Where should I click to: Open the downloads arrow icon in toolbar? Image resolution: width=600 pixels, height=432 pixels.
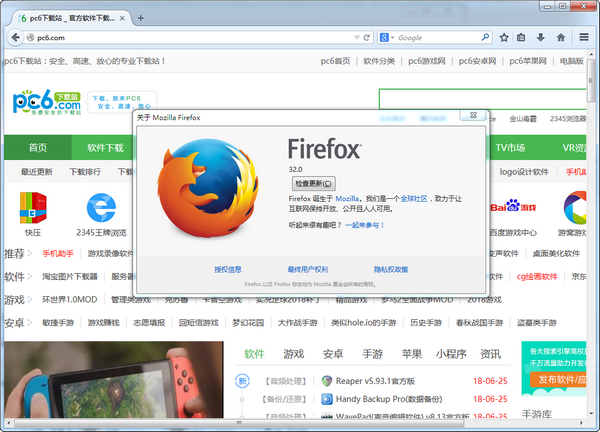[x=541, y=37]
